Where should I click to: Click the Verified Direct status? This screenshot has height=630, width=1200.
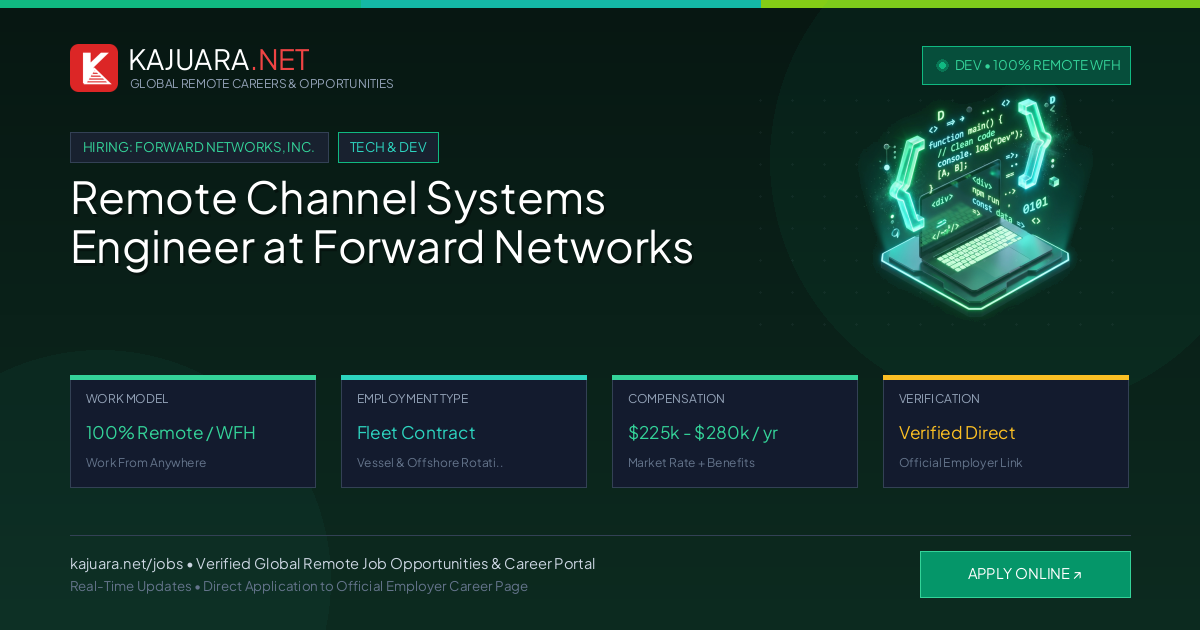957,433
